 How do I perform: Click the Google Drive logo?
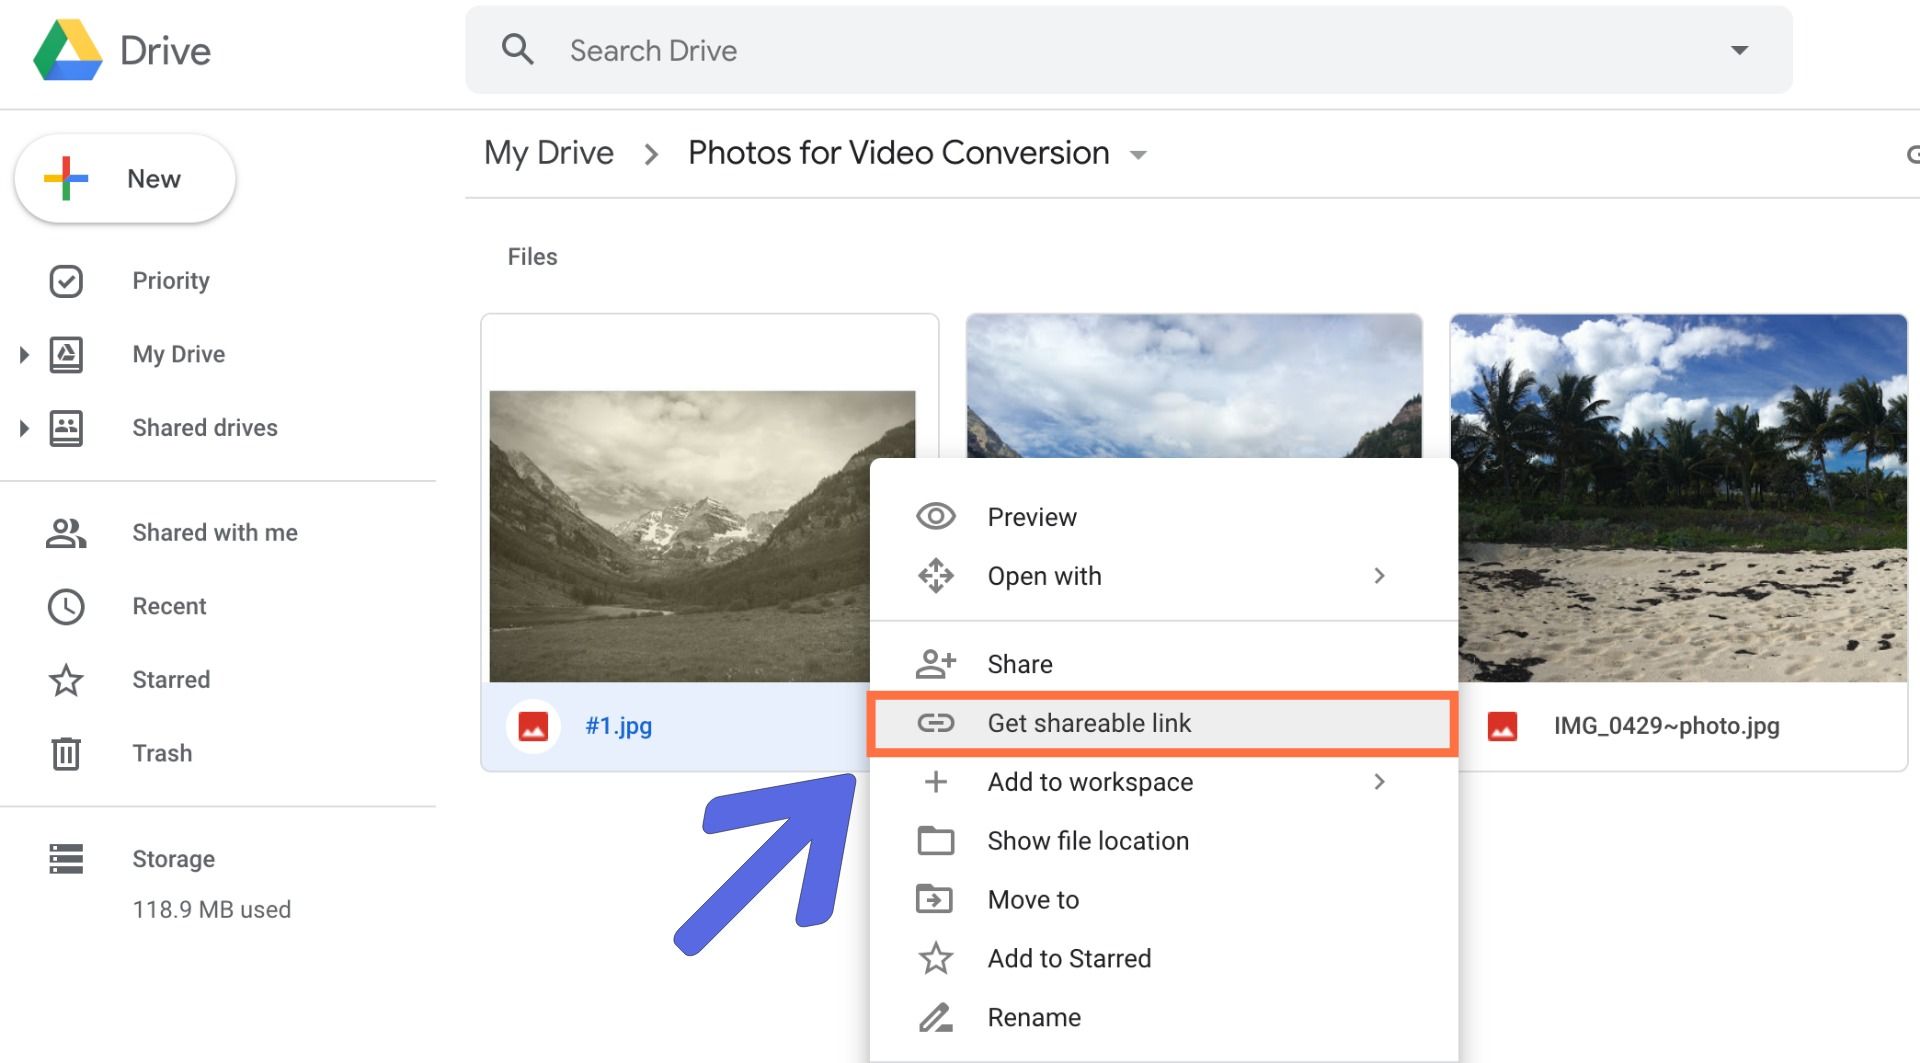pos(68,50)
